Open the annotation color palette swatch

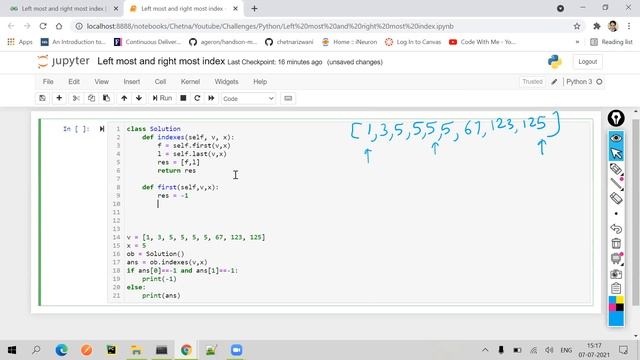[x=616, y=311]
